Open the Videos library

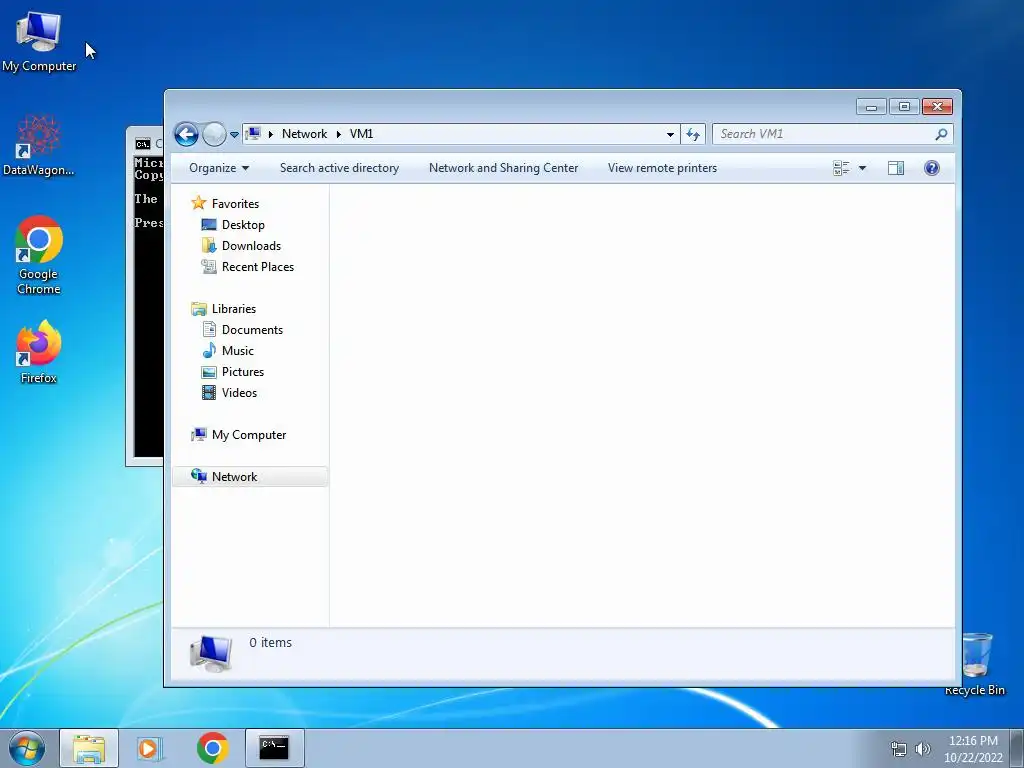(239, 392)
